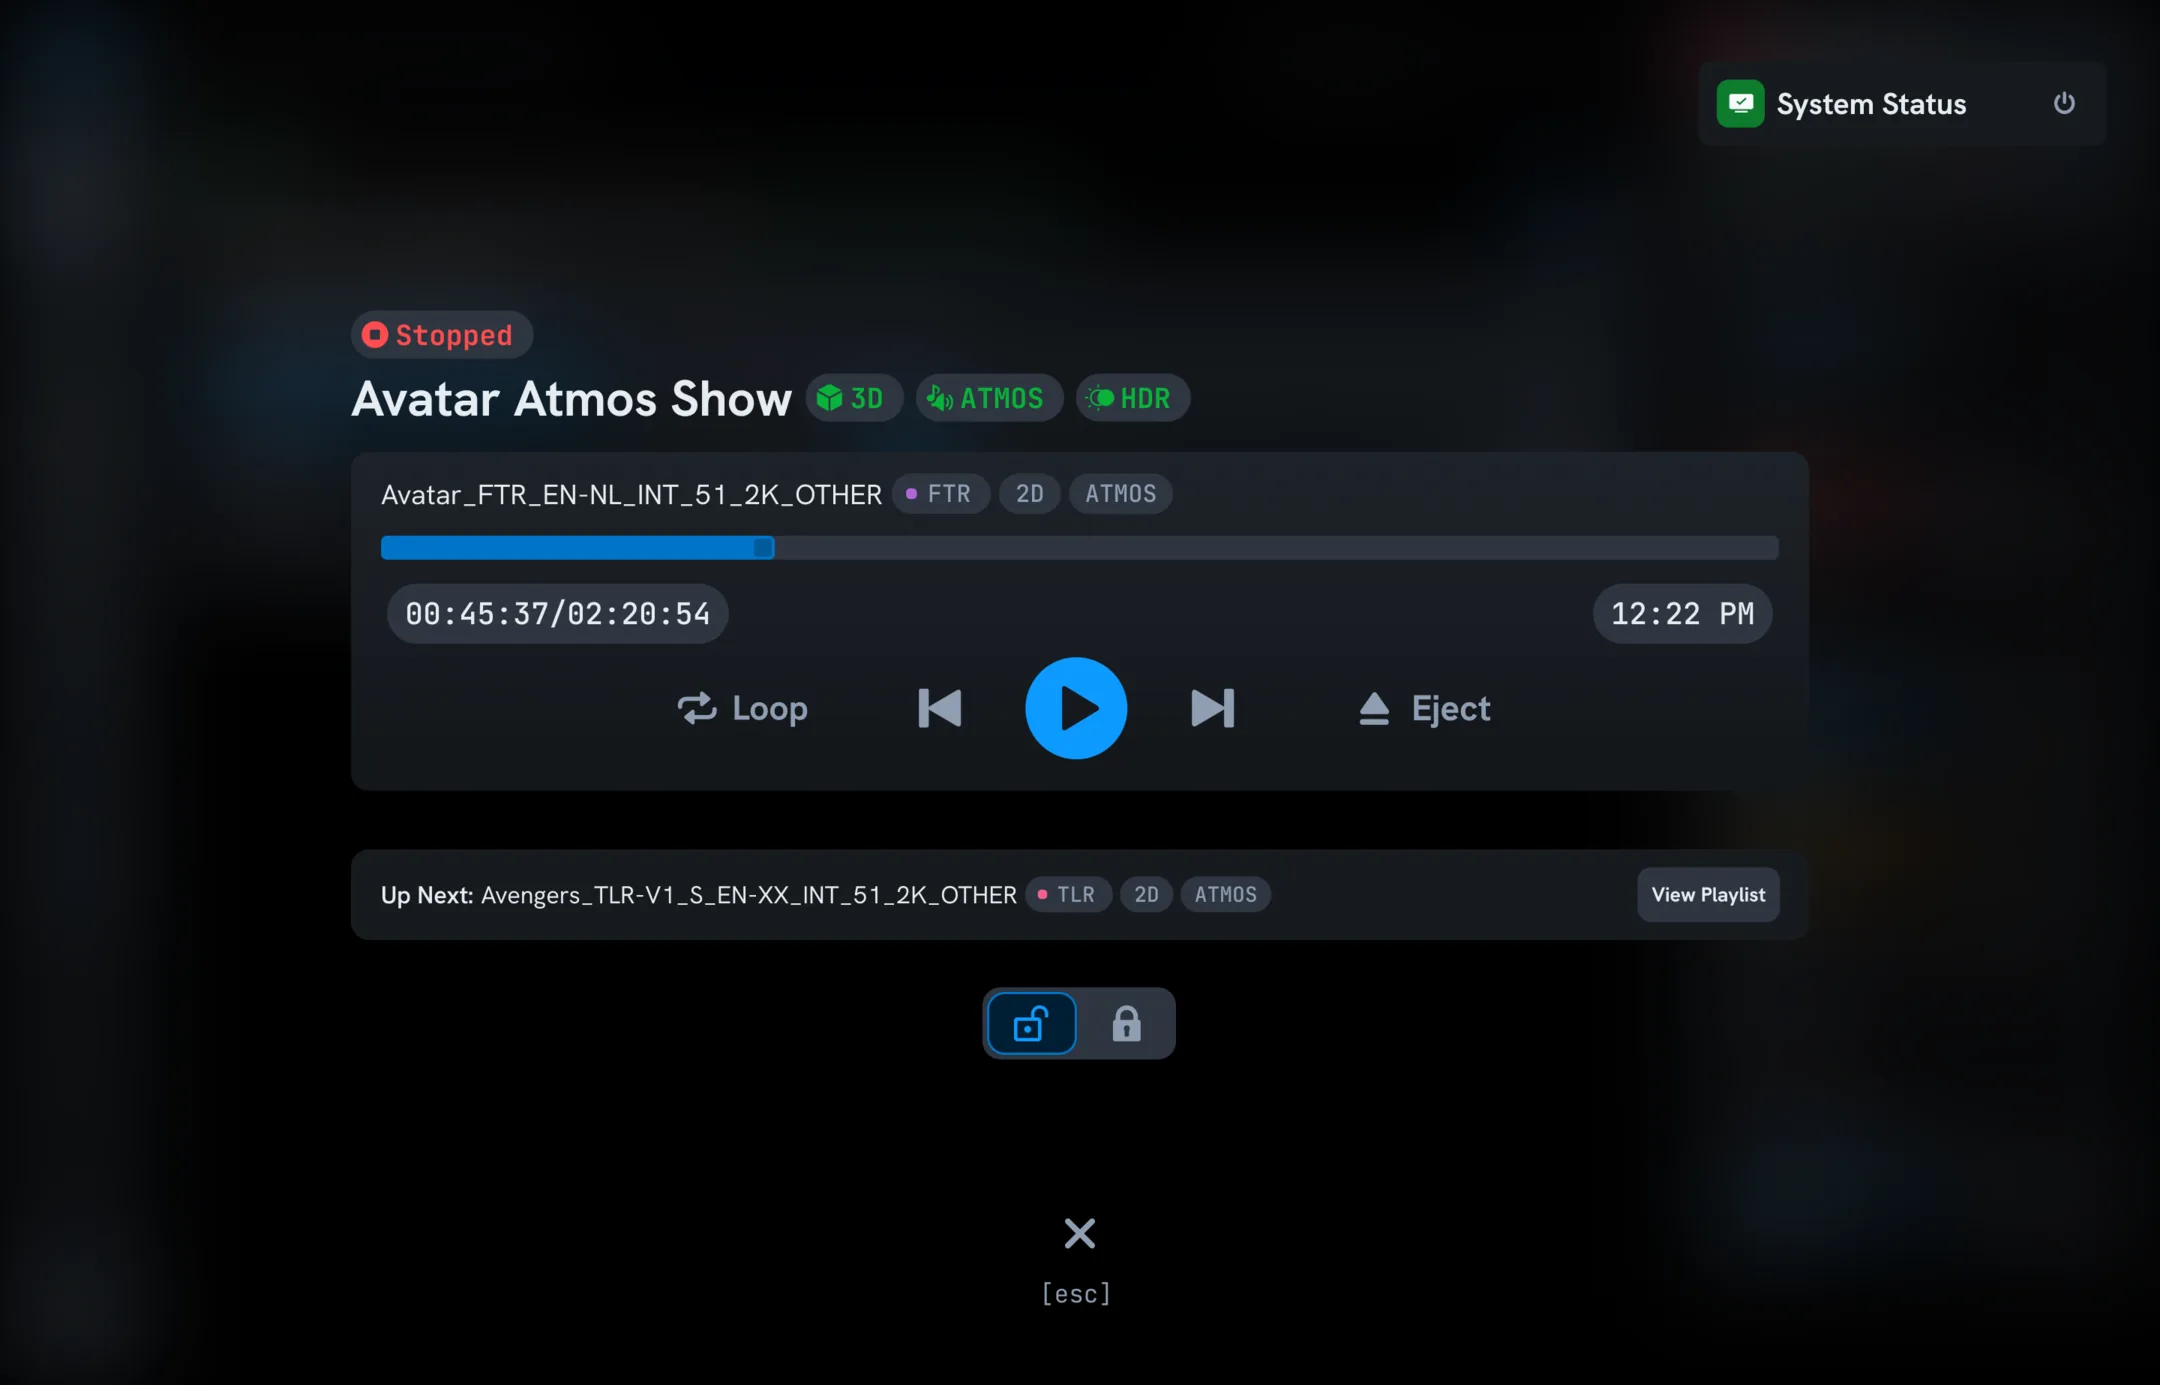Click the 3D format badge
2160x1385 pixels.
click(854, 398)
